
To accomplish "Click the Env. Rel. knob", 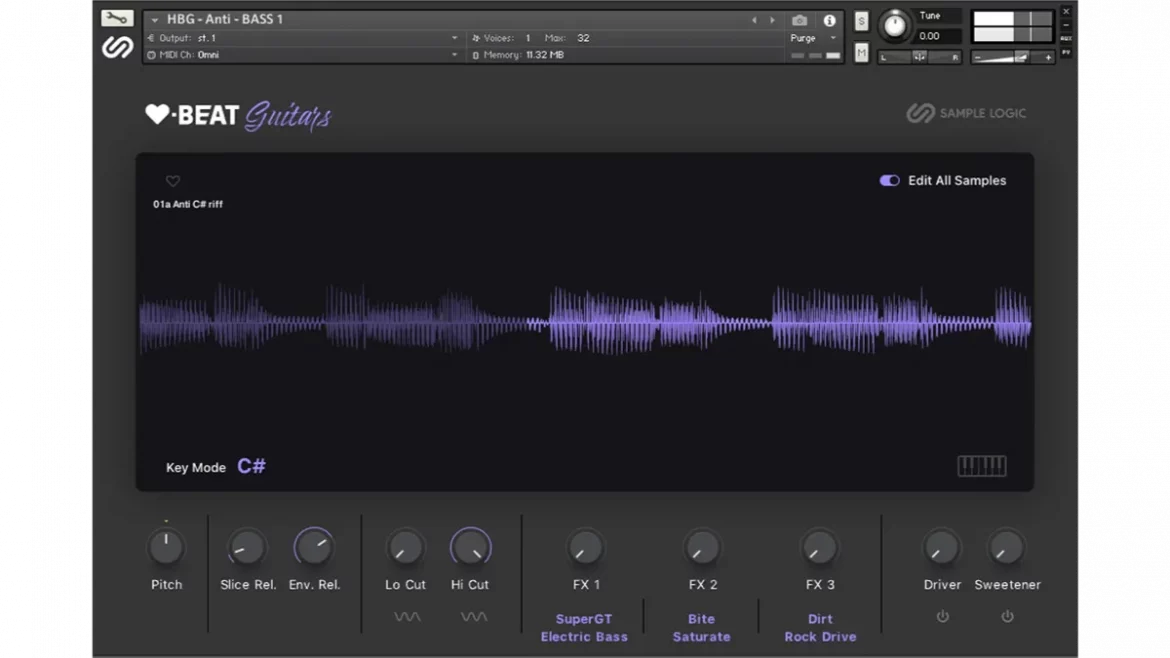I will coord(313,547).
